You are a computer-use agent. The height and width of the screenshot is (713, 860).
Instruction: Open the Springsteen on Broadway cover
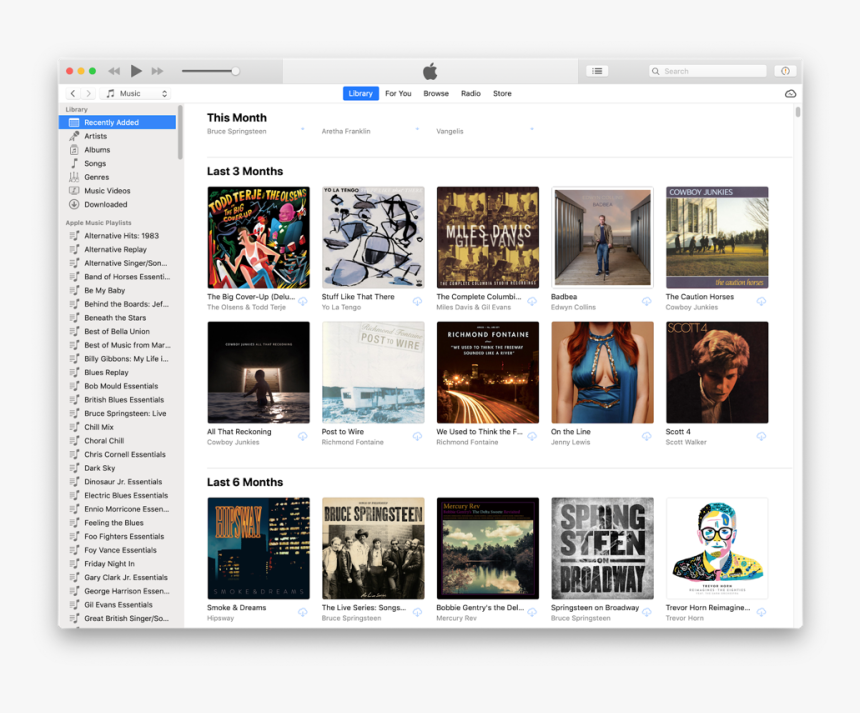point(602,548)
